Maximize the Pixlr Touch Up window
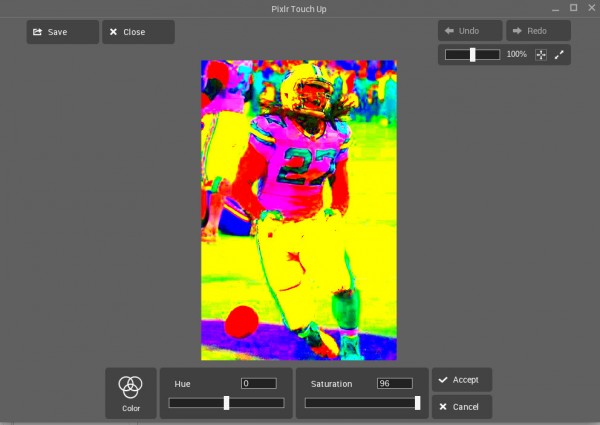Viewport: 600px width, 425px height. [x=573, y=8]
